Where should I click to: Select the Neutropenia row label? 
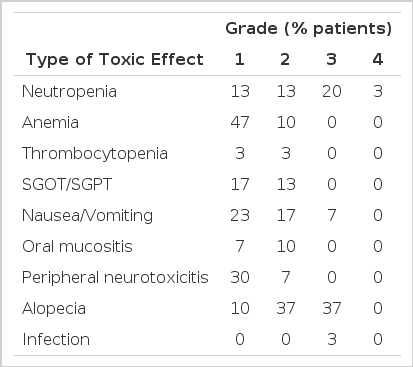[x=69, y=92]
